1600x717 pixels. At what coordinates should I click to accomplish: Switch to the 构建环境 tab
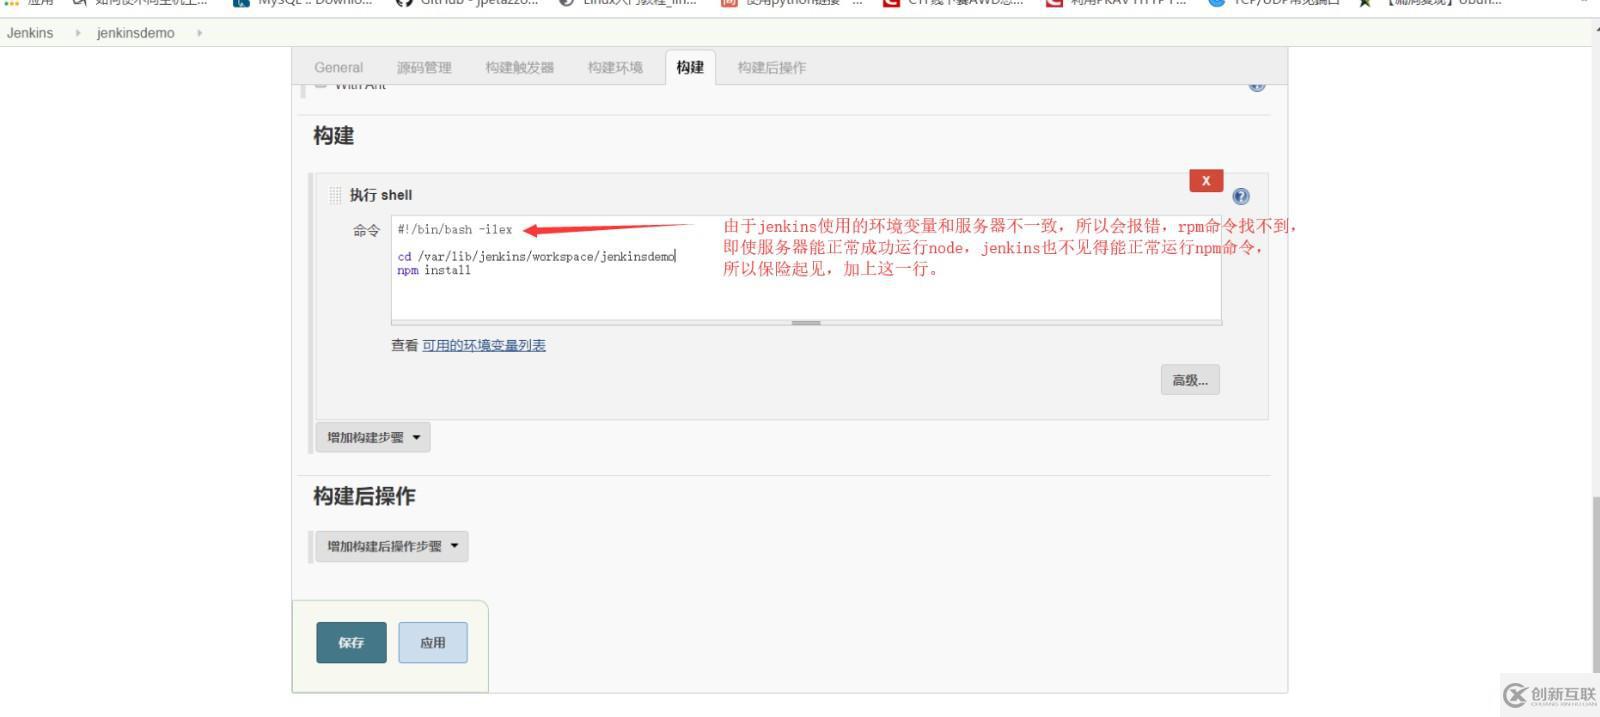pyautogui.click(x=615, y=67)
